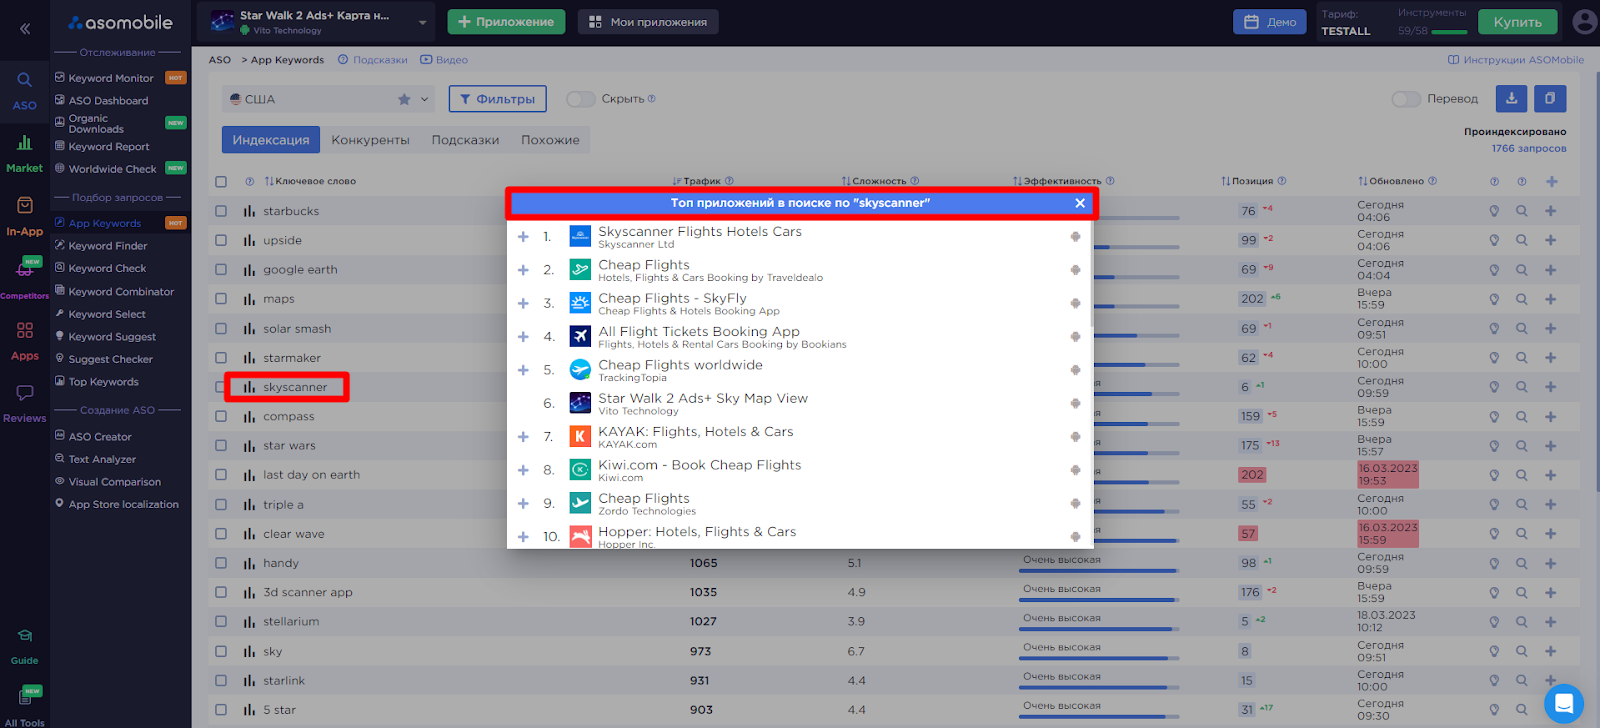Click magnifier icon in sky row
The width and height of the screenshot is (1600, 728).
(x=1521, y=651)
